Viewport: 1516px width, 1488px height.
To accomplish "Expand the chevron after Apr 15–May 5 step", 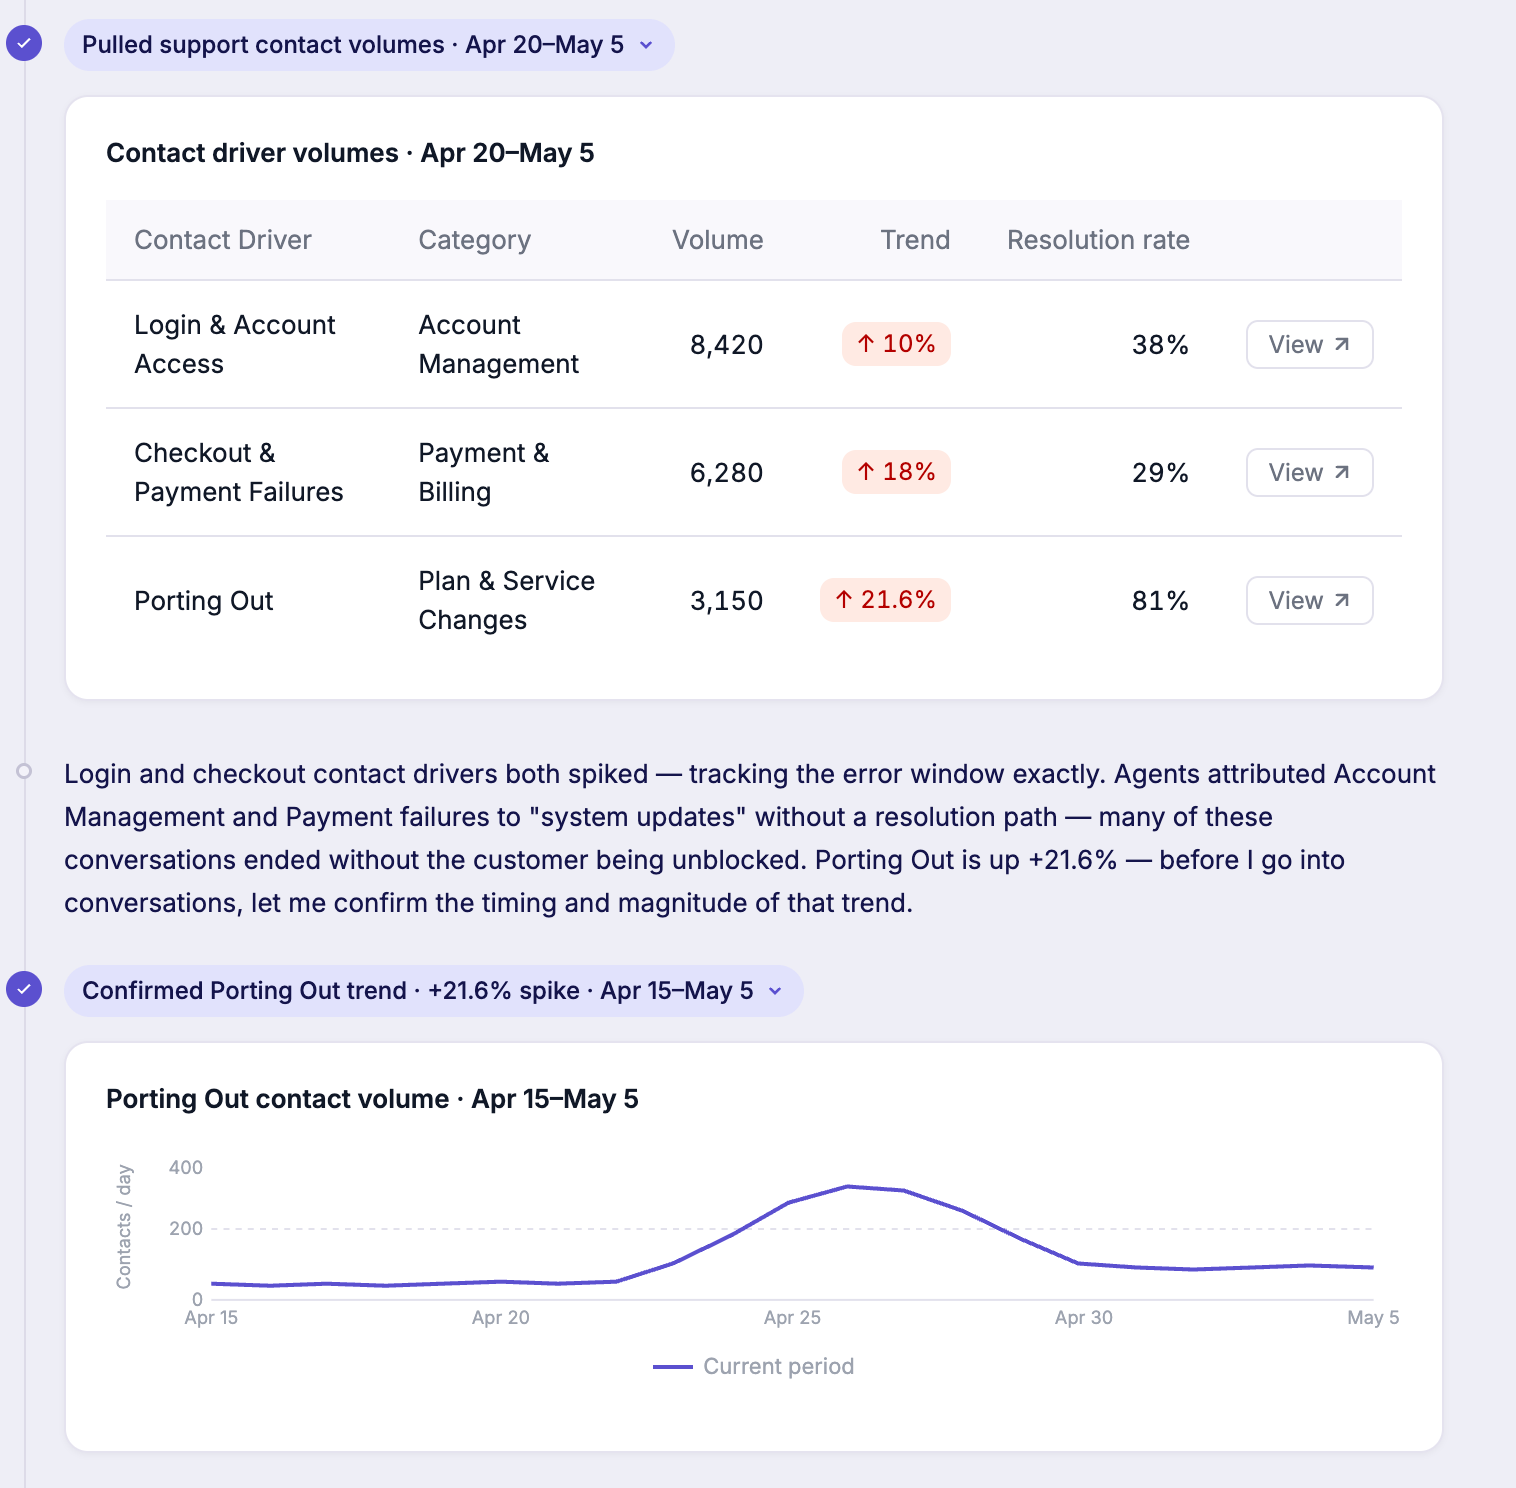I will pos(775,991).
